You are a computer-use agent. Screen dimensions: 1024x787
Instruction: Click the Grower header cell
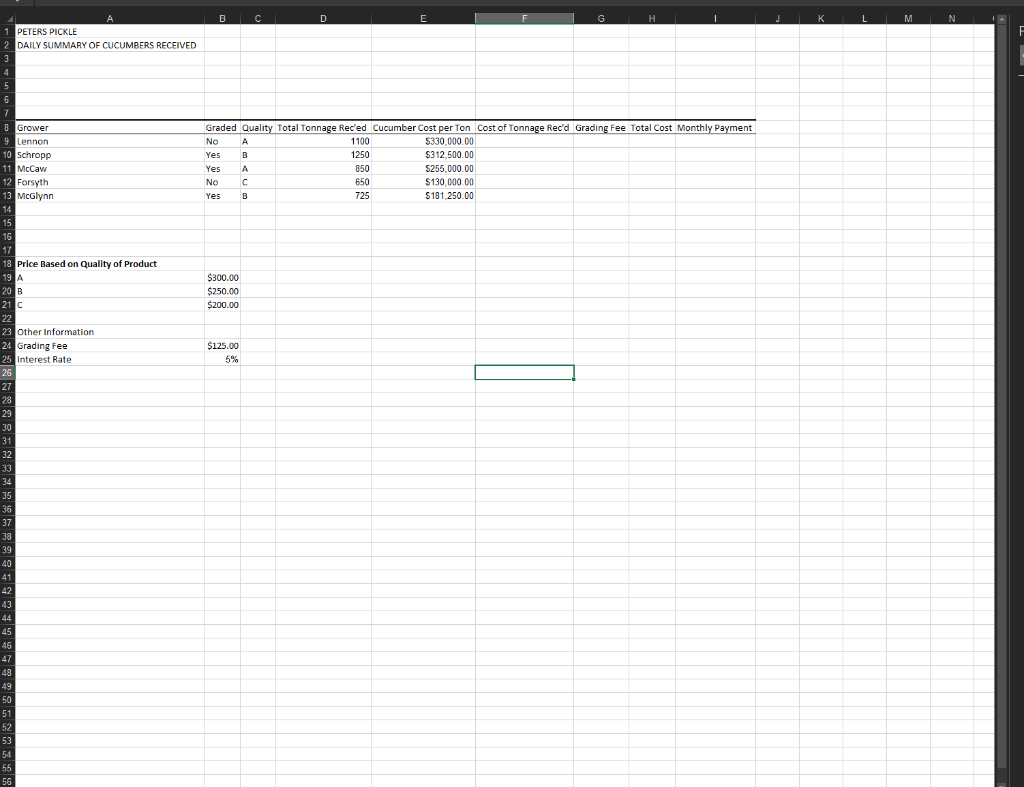pyautogui.click(x=110, y=127)
